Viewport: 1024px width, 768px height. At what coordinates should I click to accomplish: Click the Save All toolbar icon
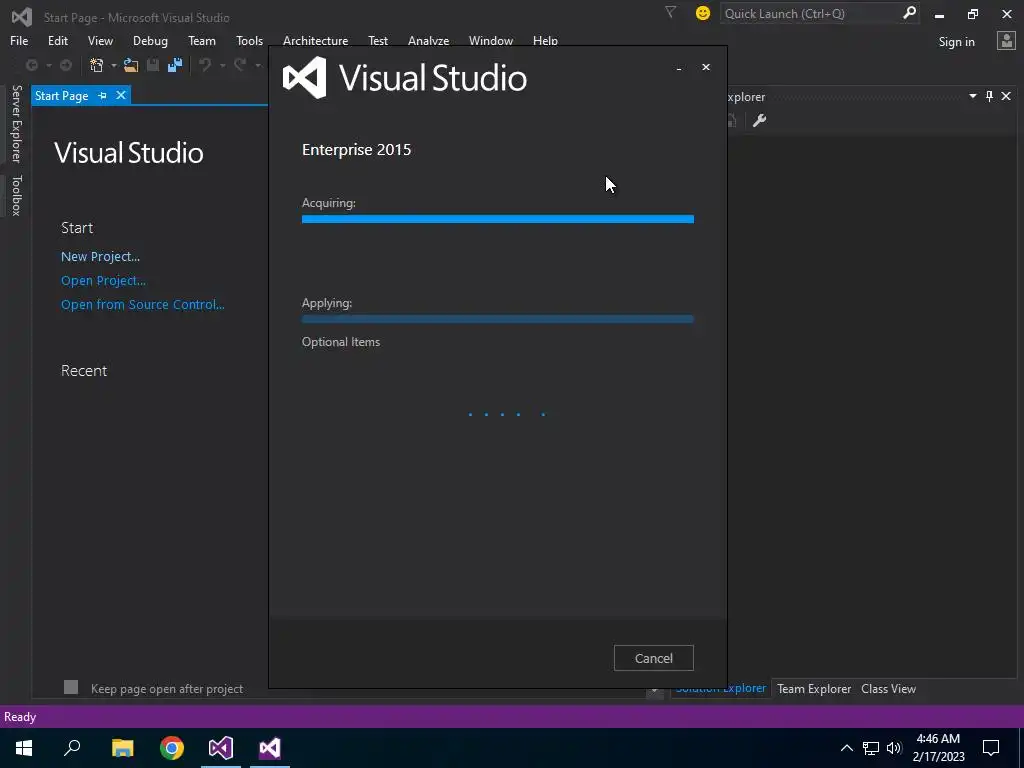pyautogui.click(x=174, y=65)
